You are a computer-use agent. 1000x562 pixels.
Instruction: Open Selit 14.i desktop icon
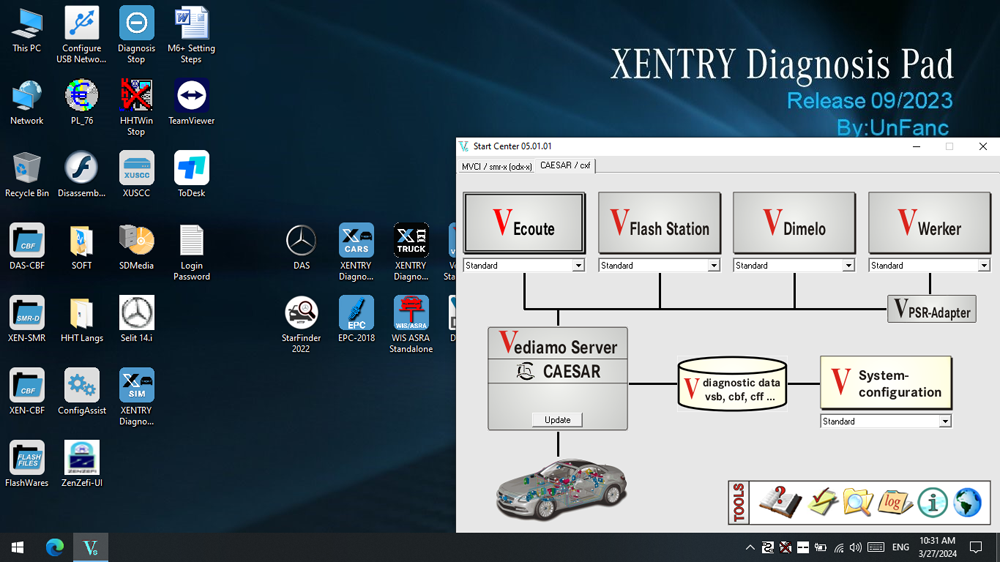click(x=136, y=319)
